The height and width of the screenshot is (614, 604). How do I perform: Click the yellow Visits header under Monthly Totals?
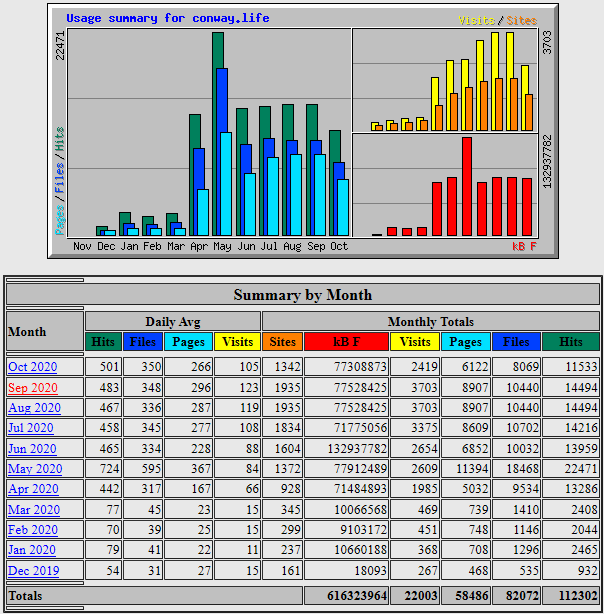(415, 341)
